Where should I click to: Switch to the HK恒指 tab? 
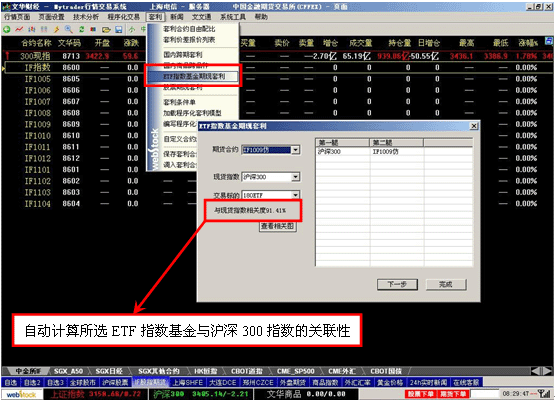pyautogui.click(x=206, y=371)
